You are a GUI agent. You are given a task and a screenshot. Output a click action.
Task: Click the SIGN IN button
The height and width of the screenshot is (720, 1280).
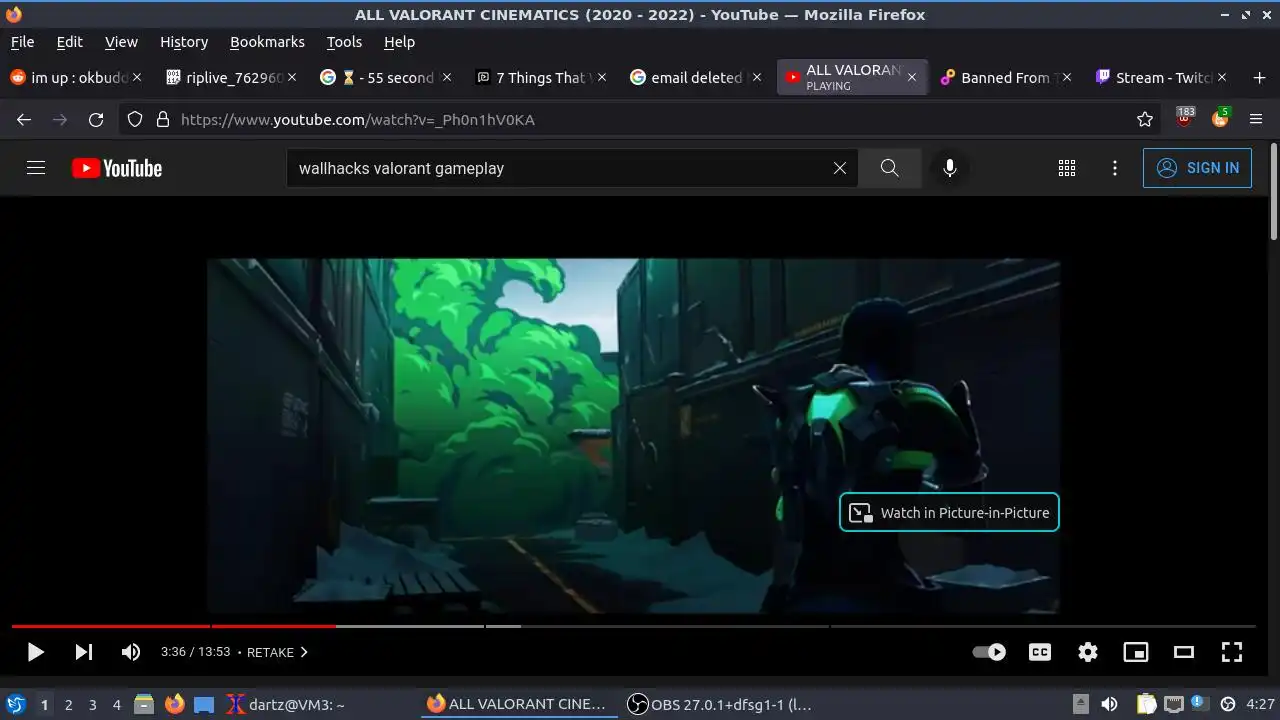click(x=1197, y=168)
